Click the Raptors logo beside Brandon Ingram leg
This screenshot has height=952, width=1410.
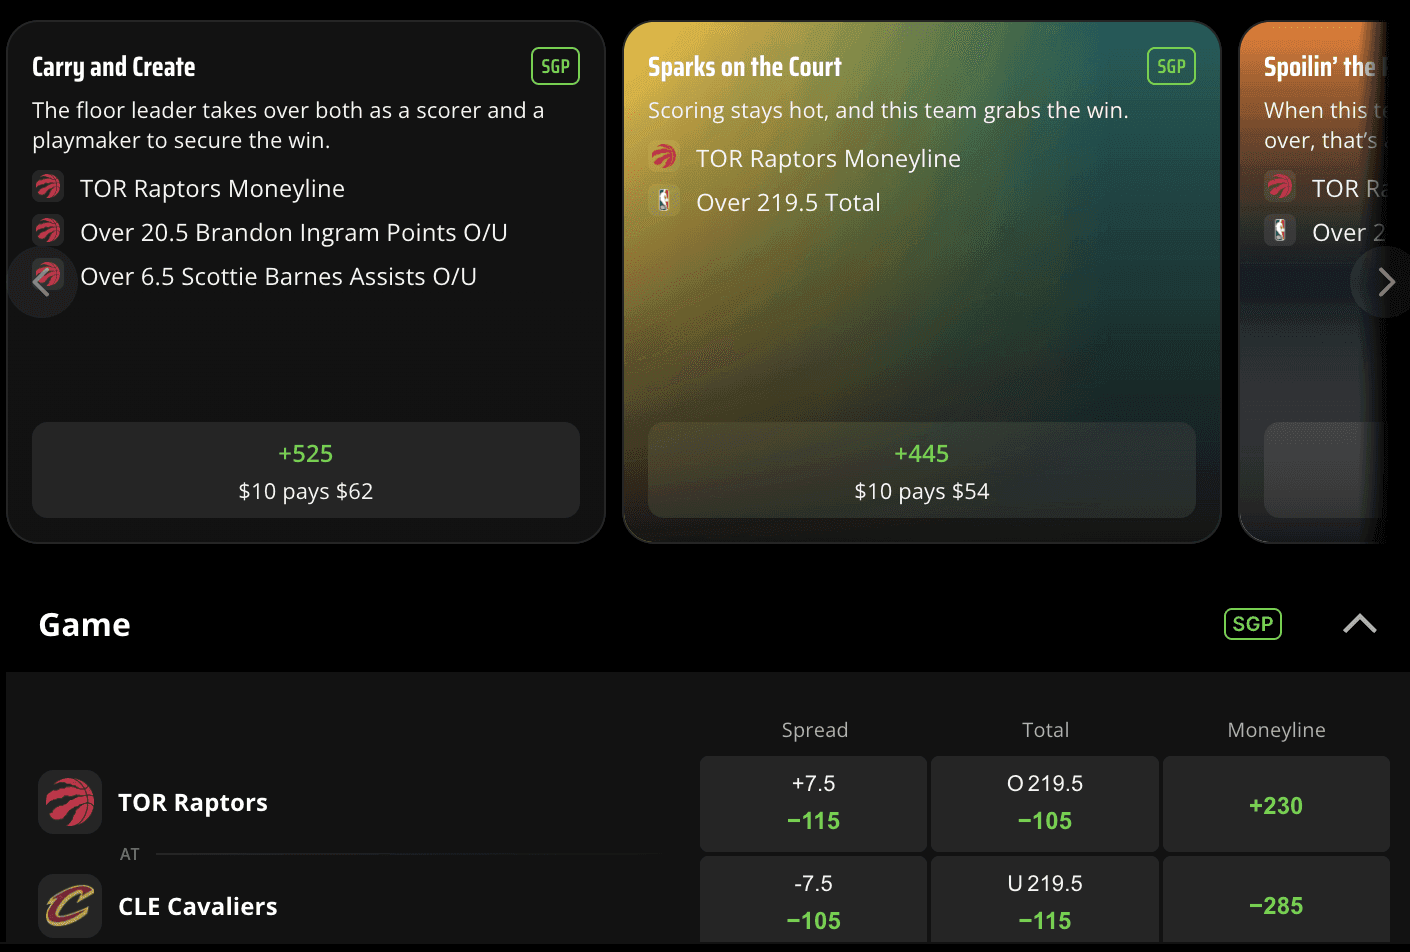coord(48,232)
